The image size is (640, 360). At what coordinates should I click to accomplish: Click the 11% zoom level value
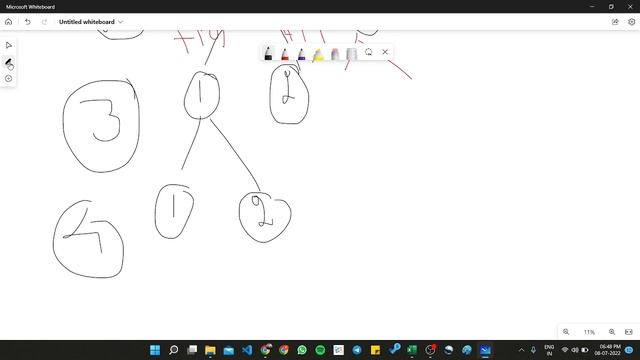pyautogui.click(x=589, y=332)
